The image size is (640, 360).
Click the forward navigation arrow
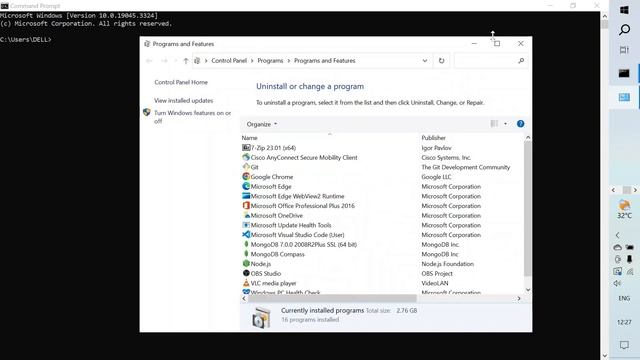[164, 61]
